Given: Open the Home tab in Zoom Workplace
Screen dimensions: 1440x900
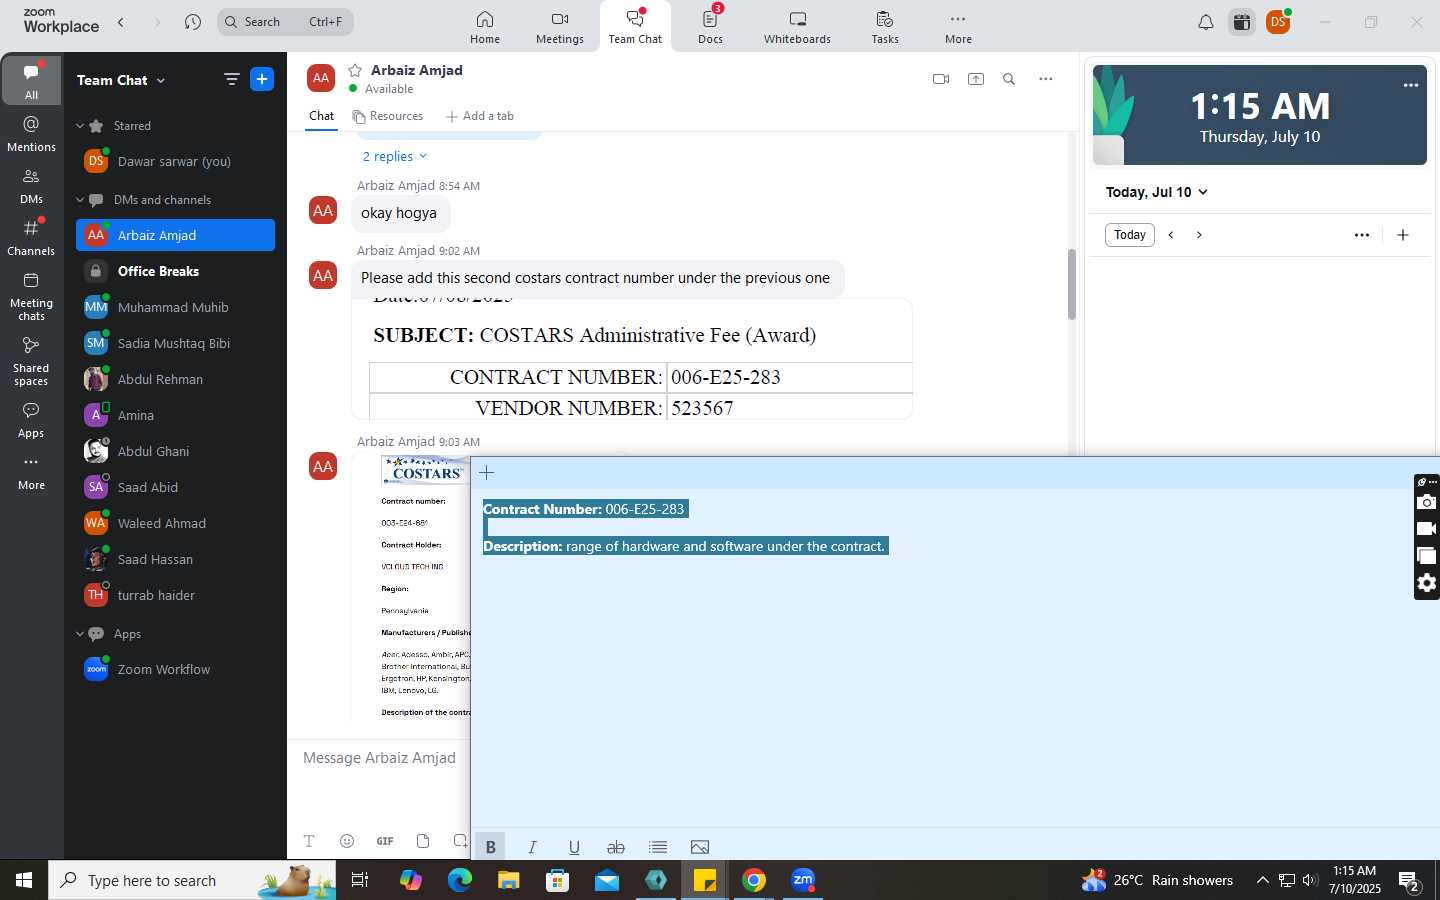Looking at the screenshot, I should (x=485, y=27).
